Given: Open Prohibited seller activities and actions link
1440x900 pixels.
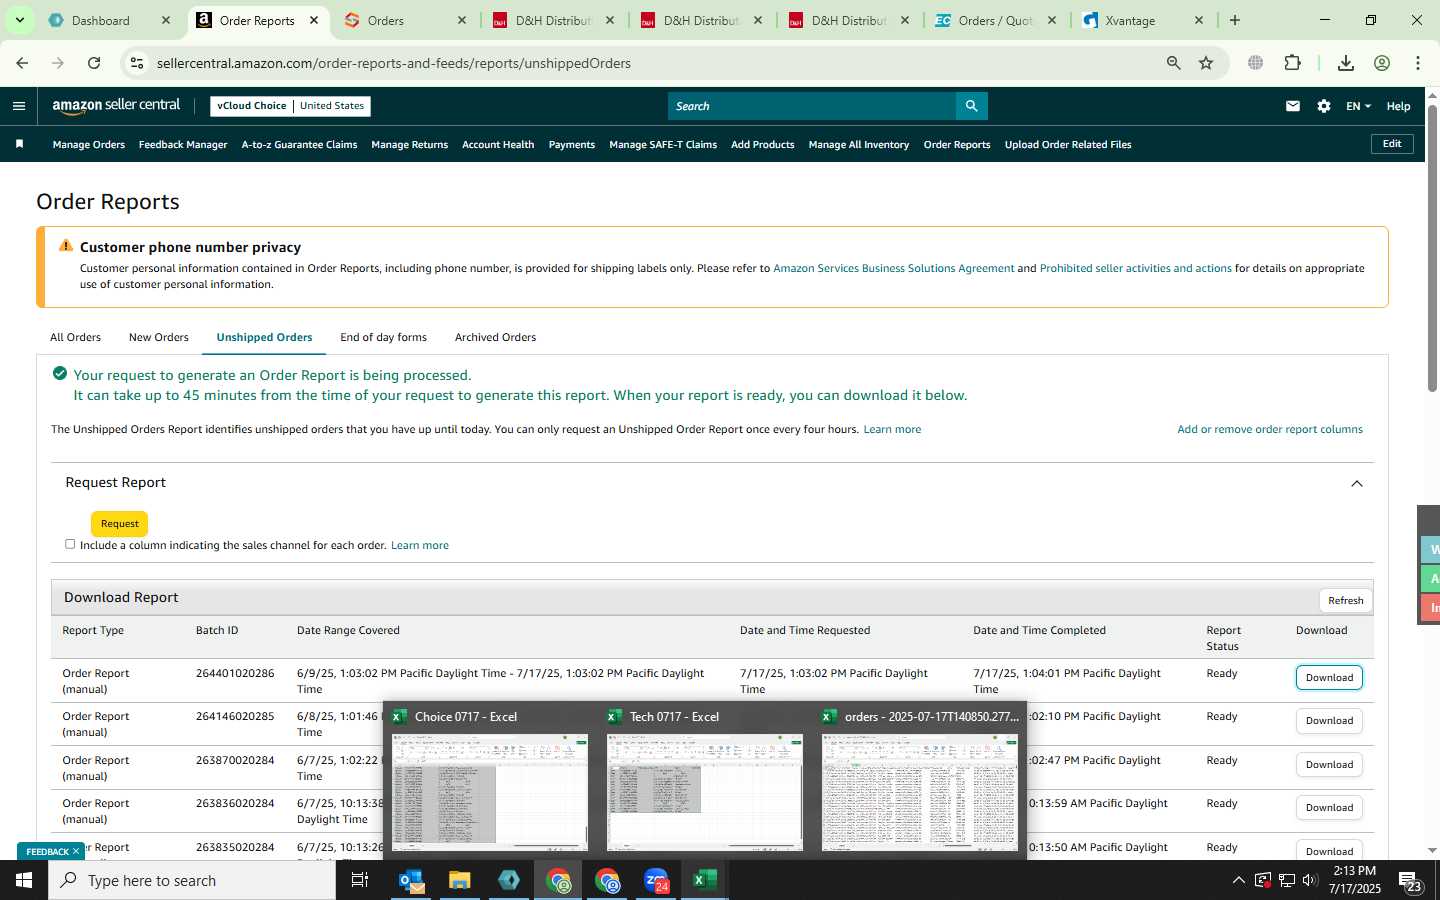Looking at the screenshot, I should [1136, 268].
